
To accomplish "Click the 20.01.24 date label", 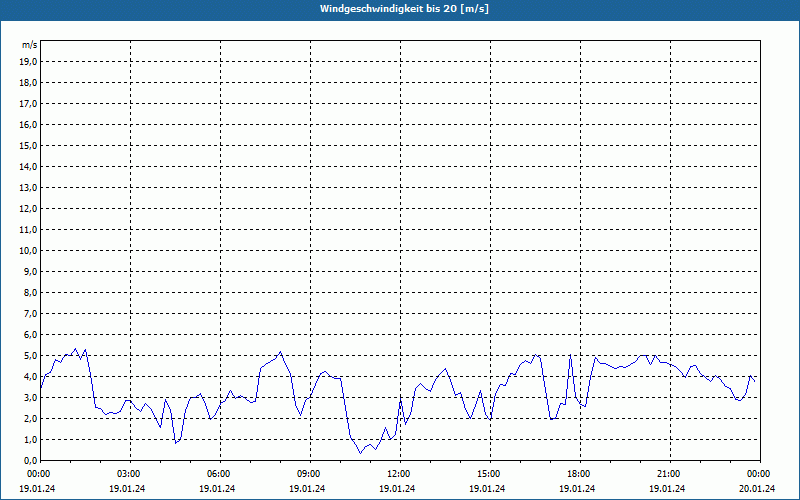I will point(757,488).
